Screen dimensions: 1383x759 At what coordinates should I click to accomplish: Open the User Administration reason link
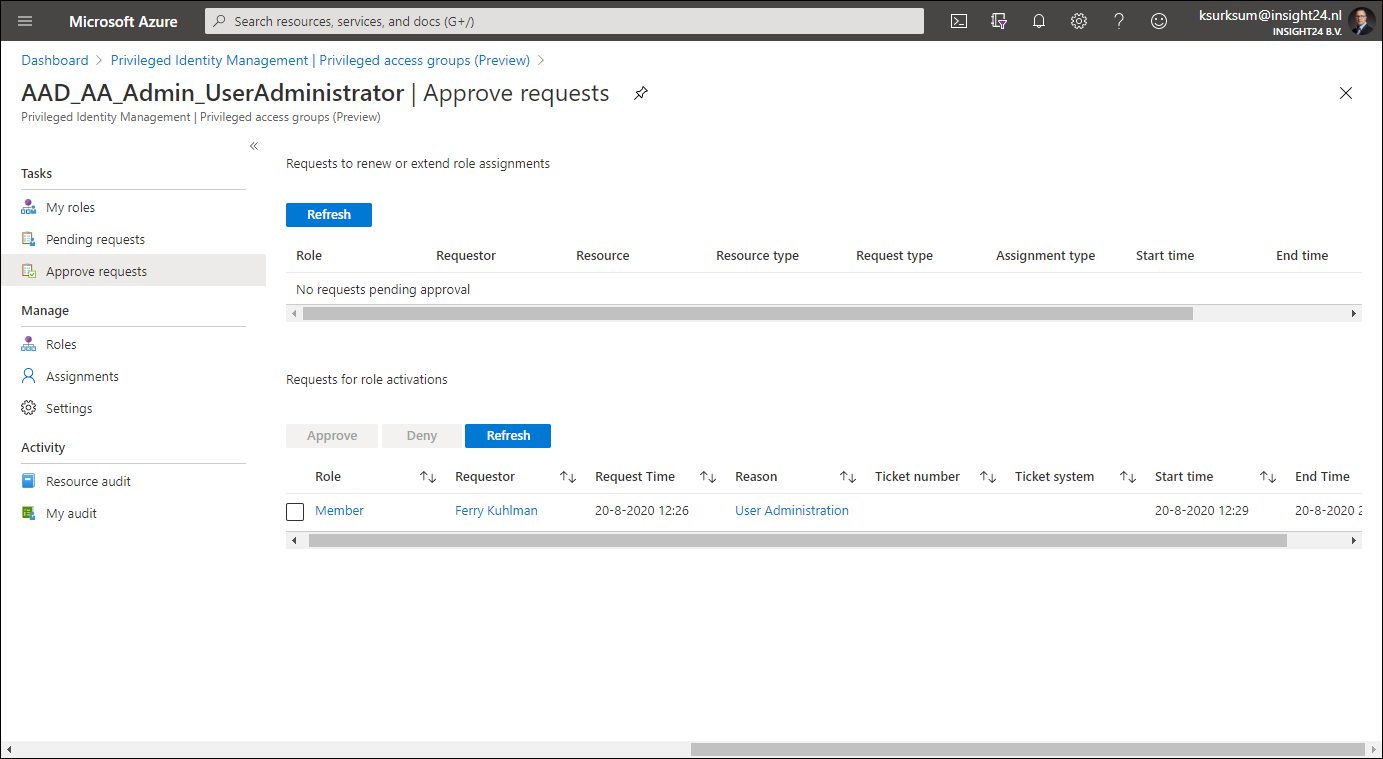pos(792,510)
